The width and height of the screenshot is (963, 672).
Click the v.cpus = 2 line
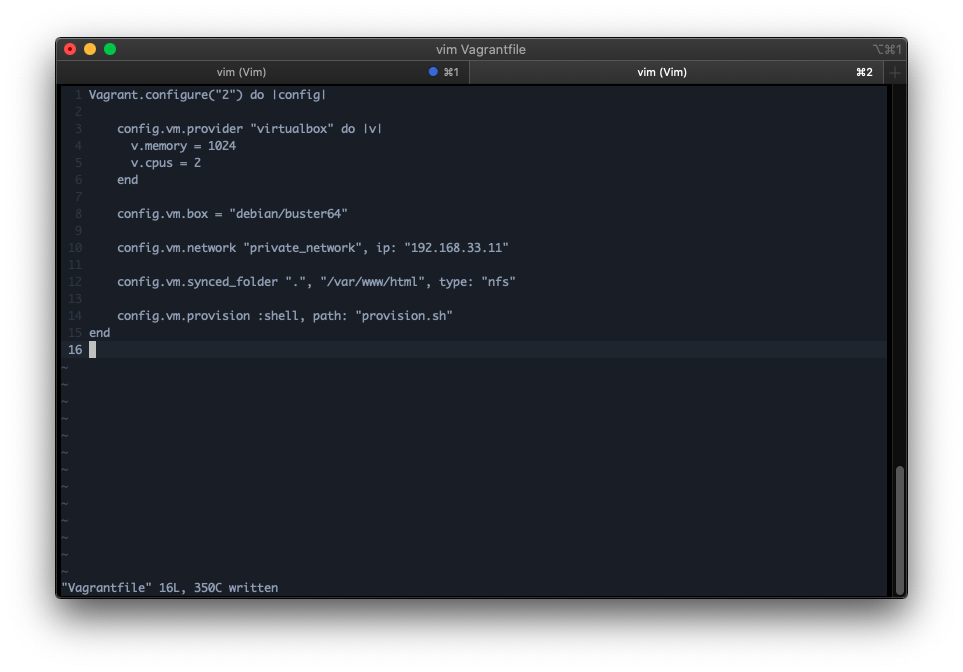[165, 163]
